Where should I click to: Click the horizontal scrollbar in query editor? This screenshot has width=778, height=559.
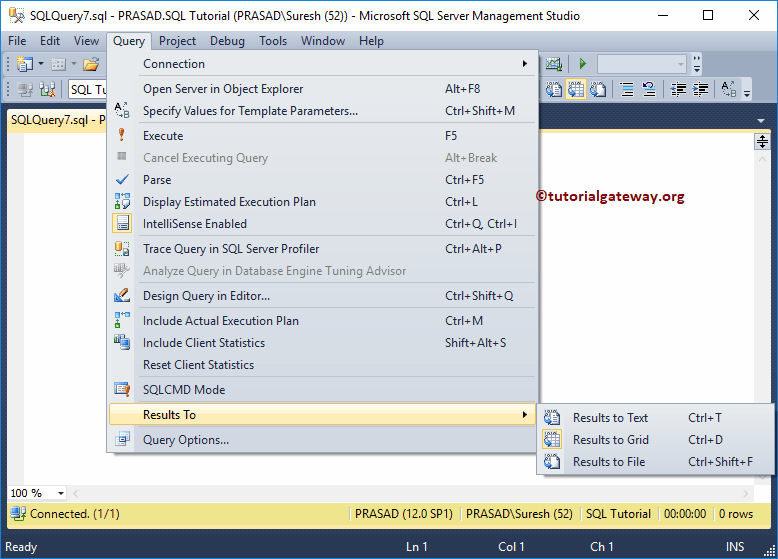pos(411,493)
